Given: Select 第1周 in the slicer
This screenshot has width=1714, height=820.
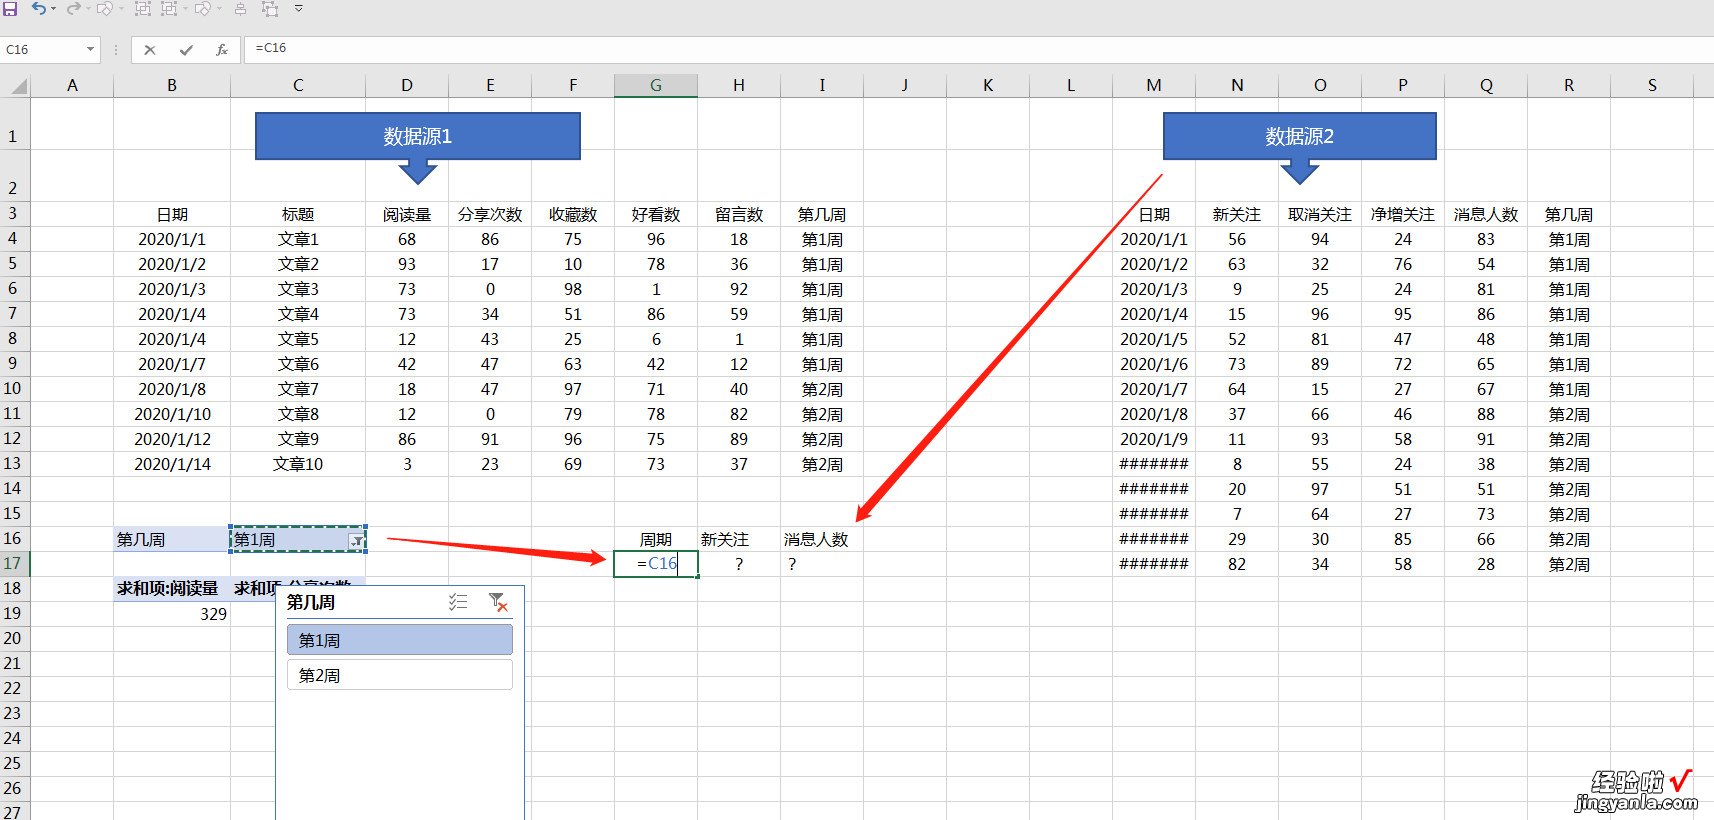Looking at the screenshot, I should coord(400,640).
